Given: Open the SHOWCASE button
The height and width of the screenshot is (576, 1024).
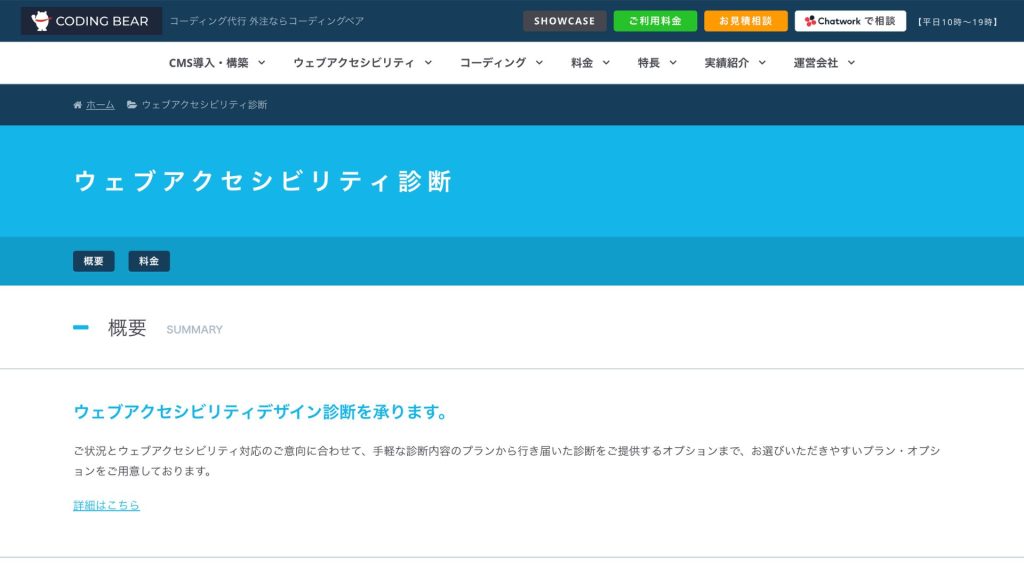Looking at the screenshot, I should point(564,21).
